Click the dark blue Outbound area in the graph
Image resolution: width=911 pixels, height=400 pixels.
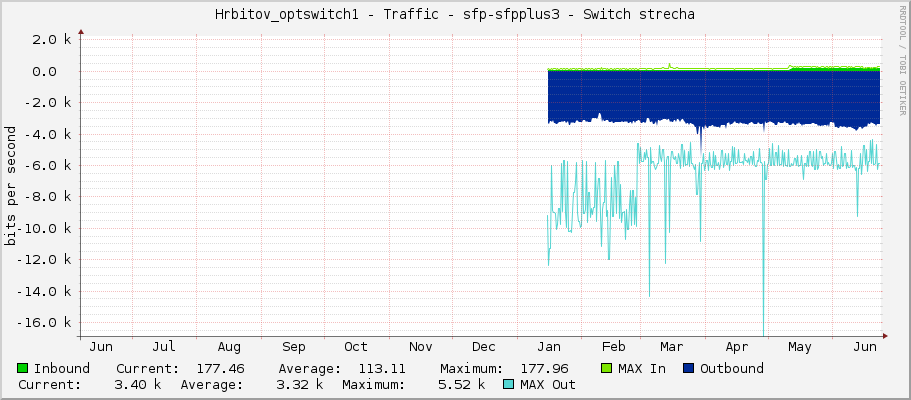(x=713, y=96)
